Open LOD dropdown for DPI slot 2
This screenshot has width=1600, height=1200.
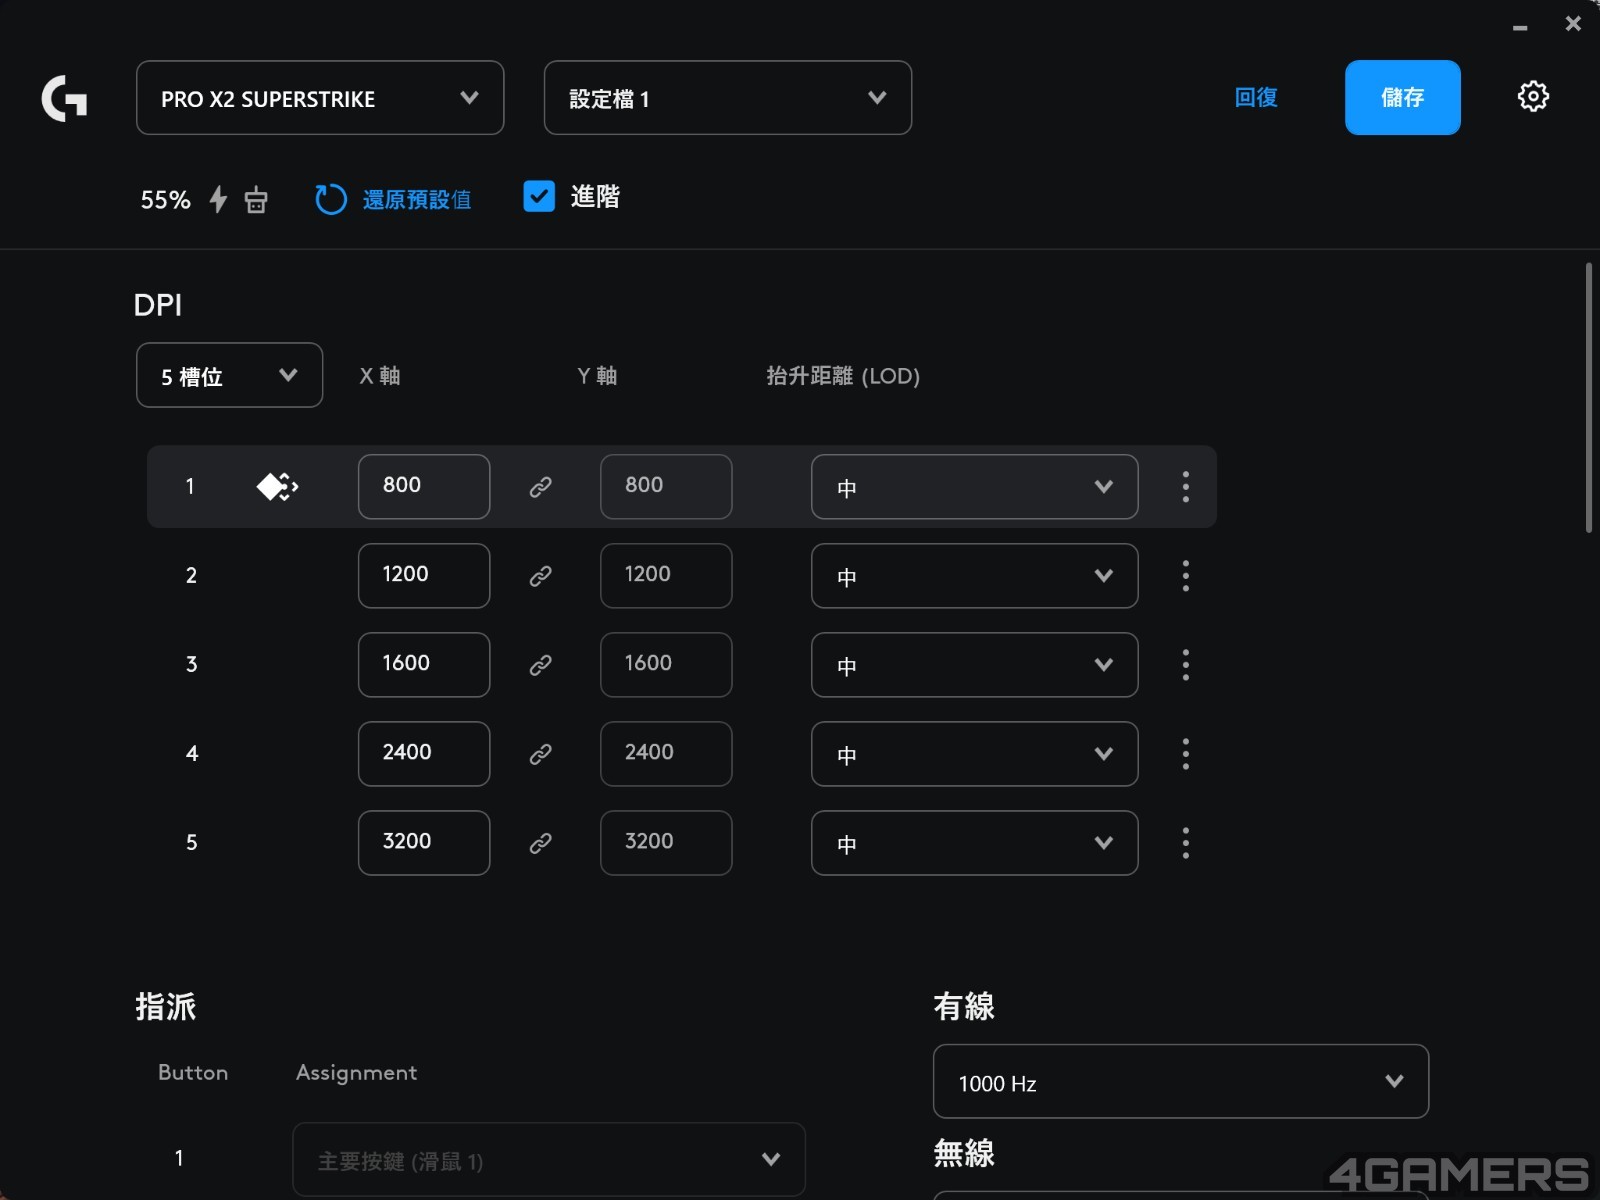(x=974, y=576)
